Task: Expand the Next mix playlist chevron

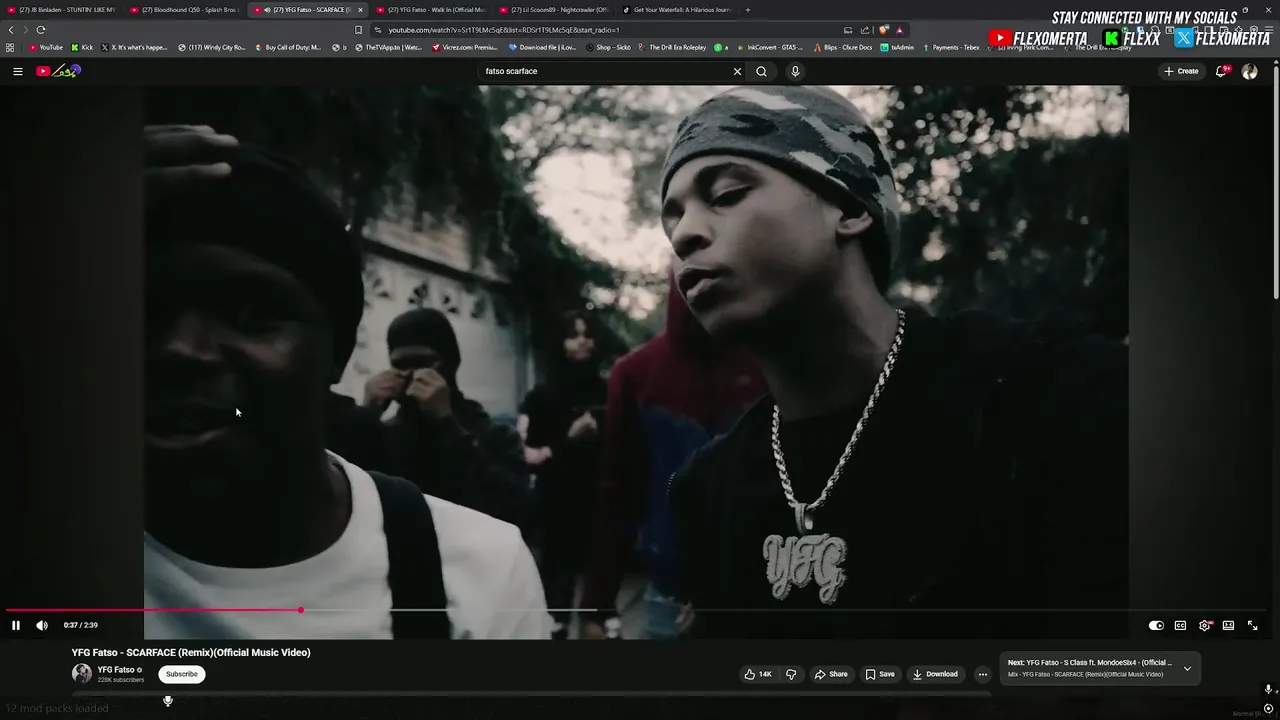Action: click(x=1187, y=668)
